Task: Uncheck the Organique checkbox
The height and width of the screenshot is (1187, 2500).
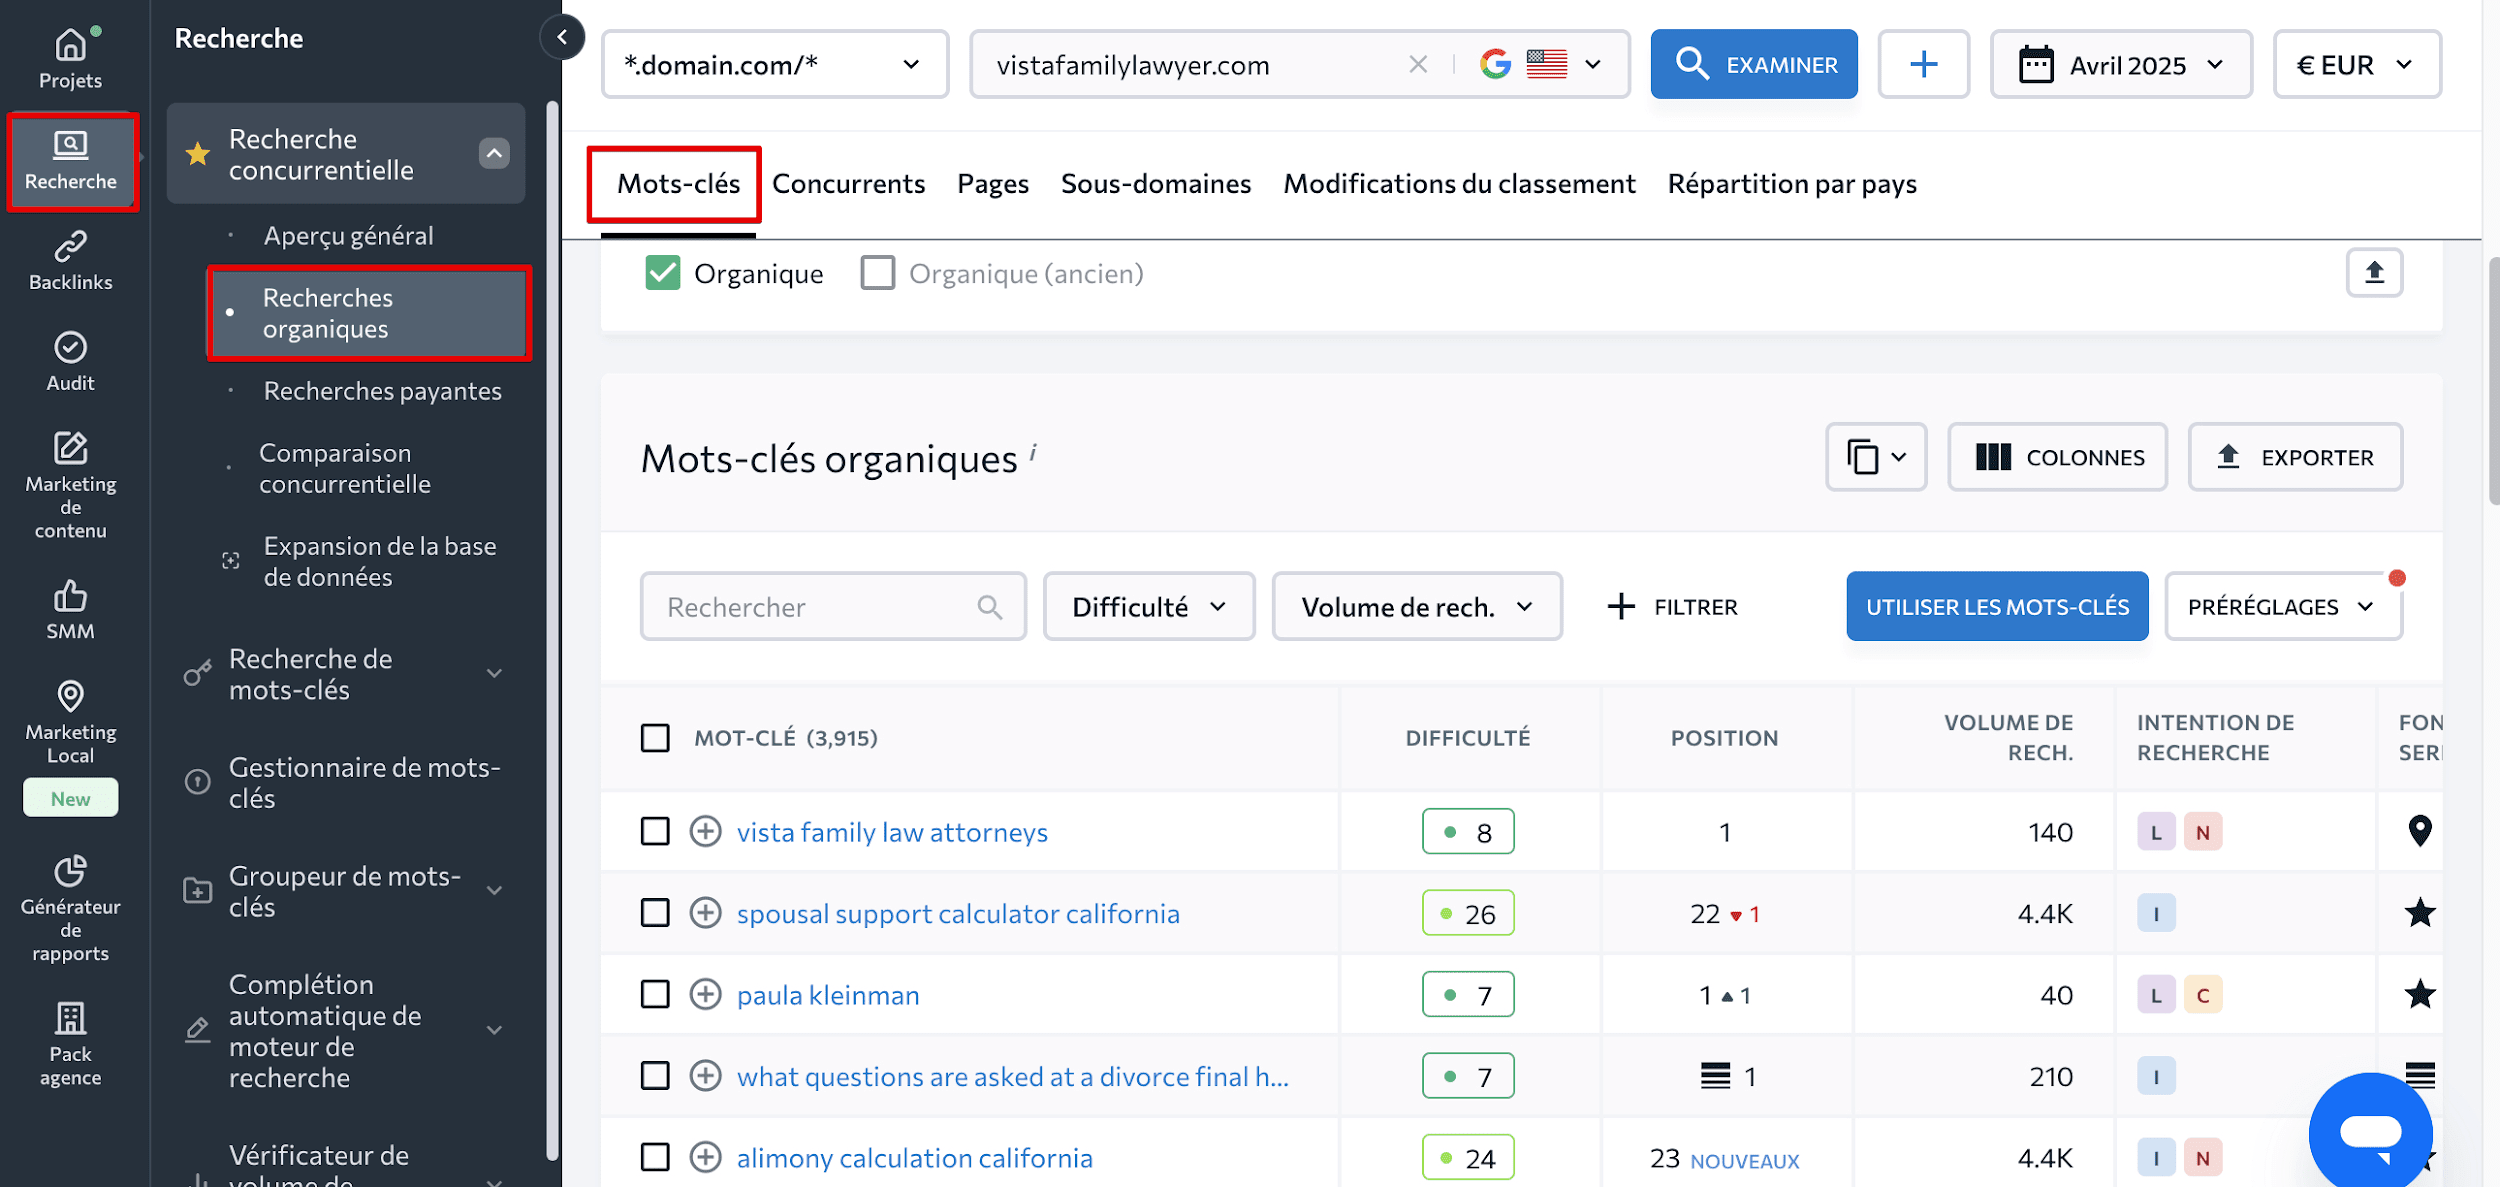Action: [662, 273]
